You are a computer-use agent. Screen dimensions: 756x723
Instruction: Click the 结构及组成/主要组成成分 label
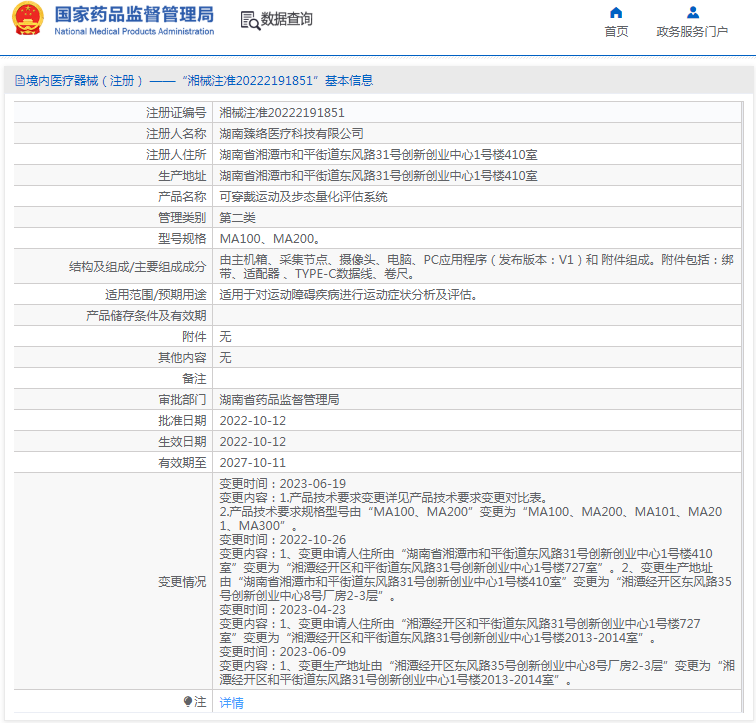pos(137,267)
